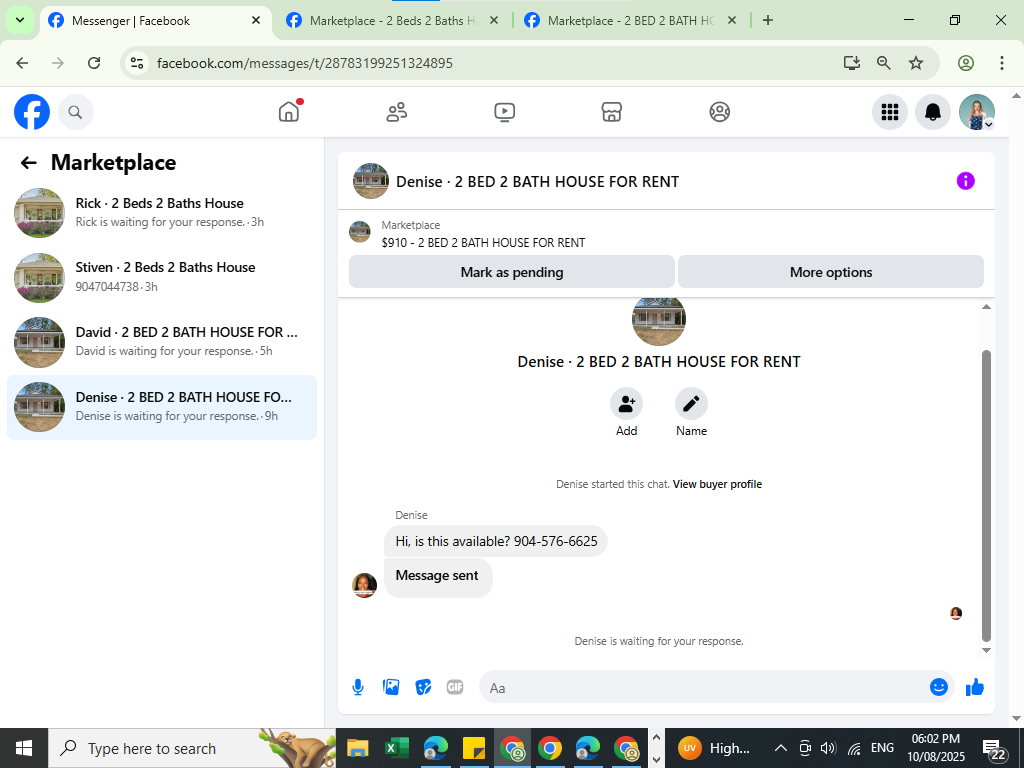Click the Name pencil edit icon

click(691, 404)
